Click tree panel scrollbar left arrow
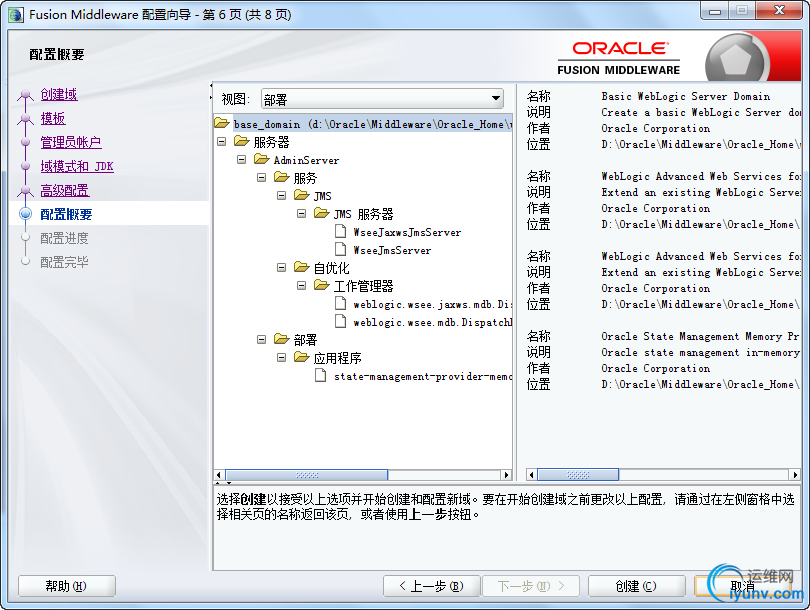The height and width of the screenshot is (610, 810). pos(219,475)
